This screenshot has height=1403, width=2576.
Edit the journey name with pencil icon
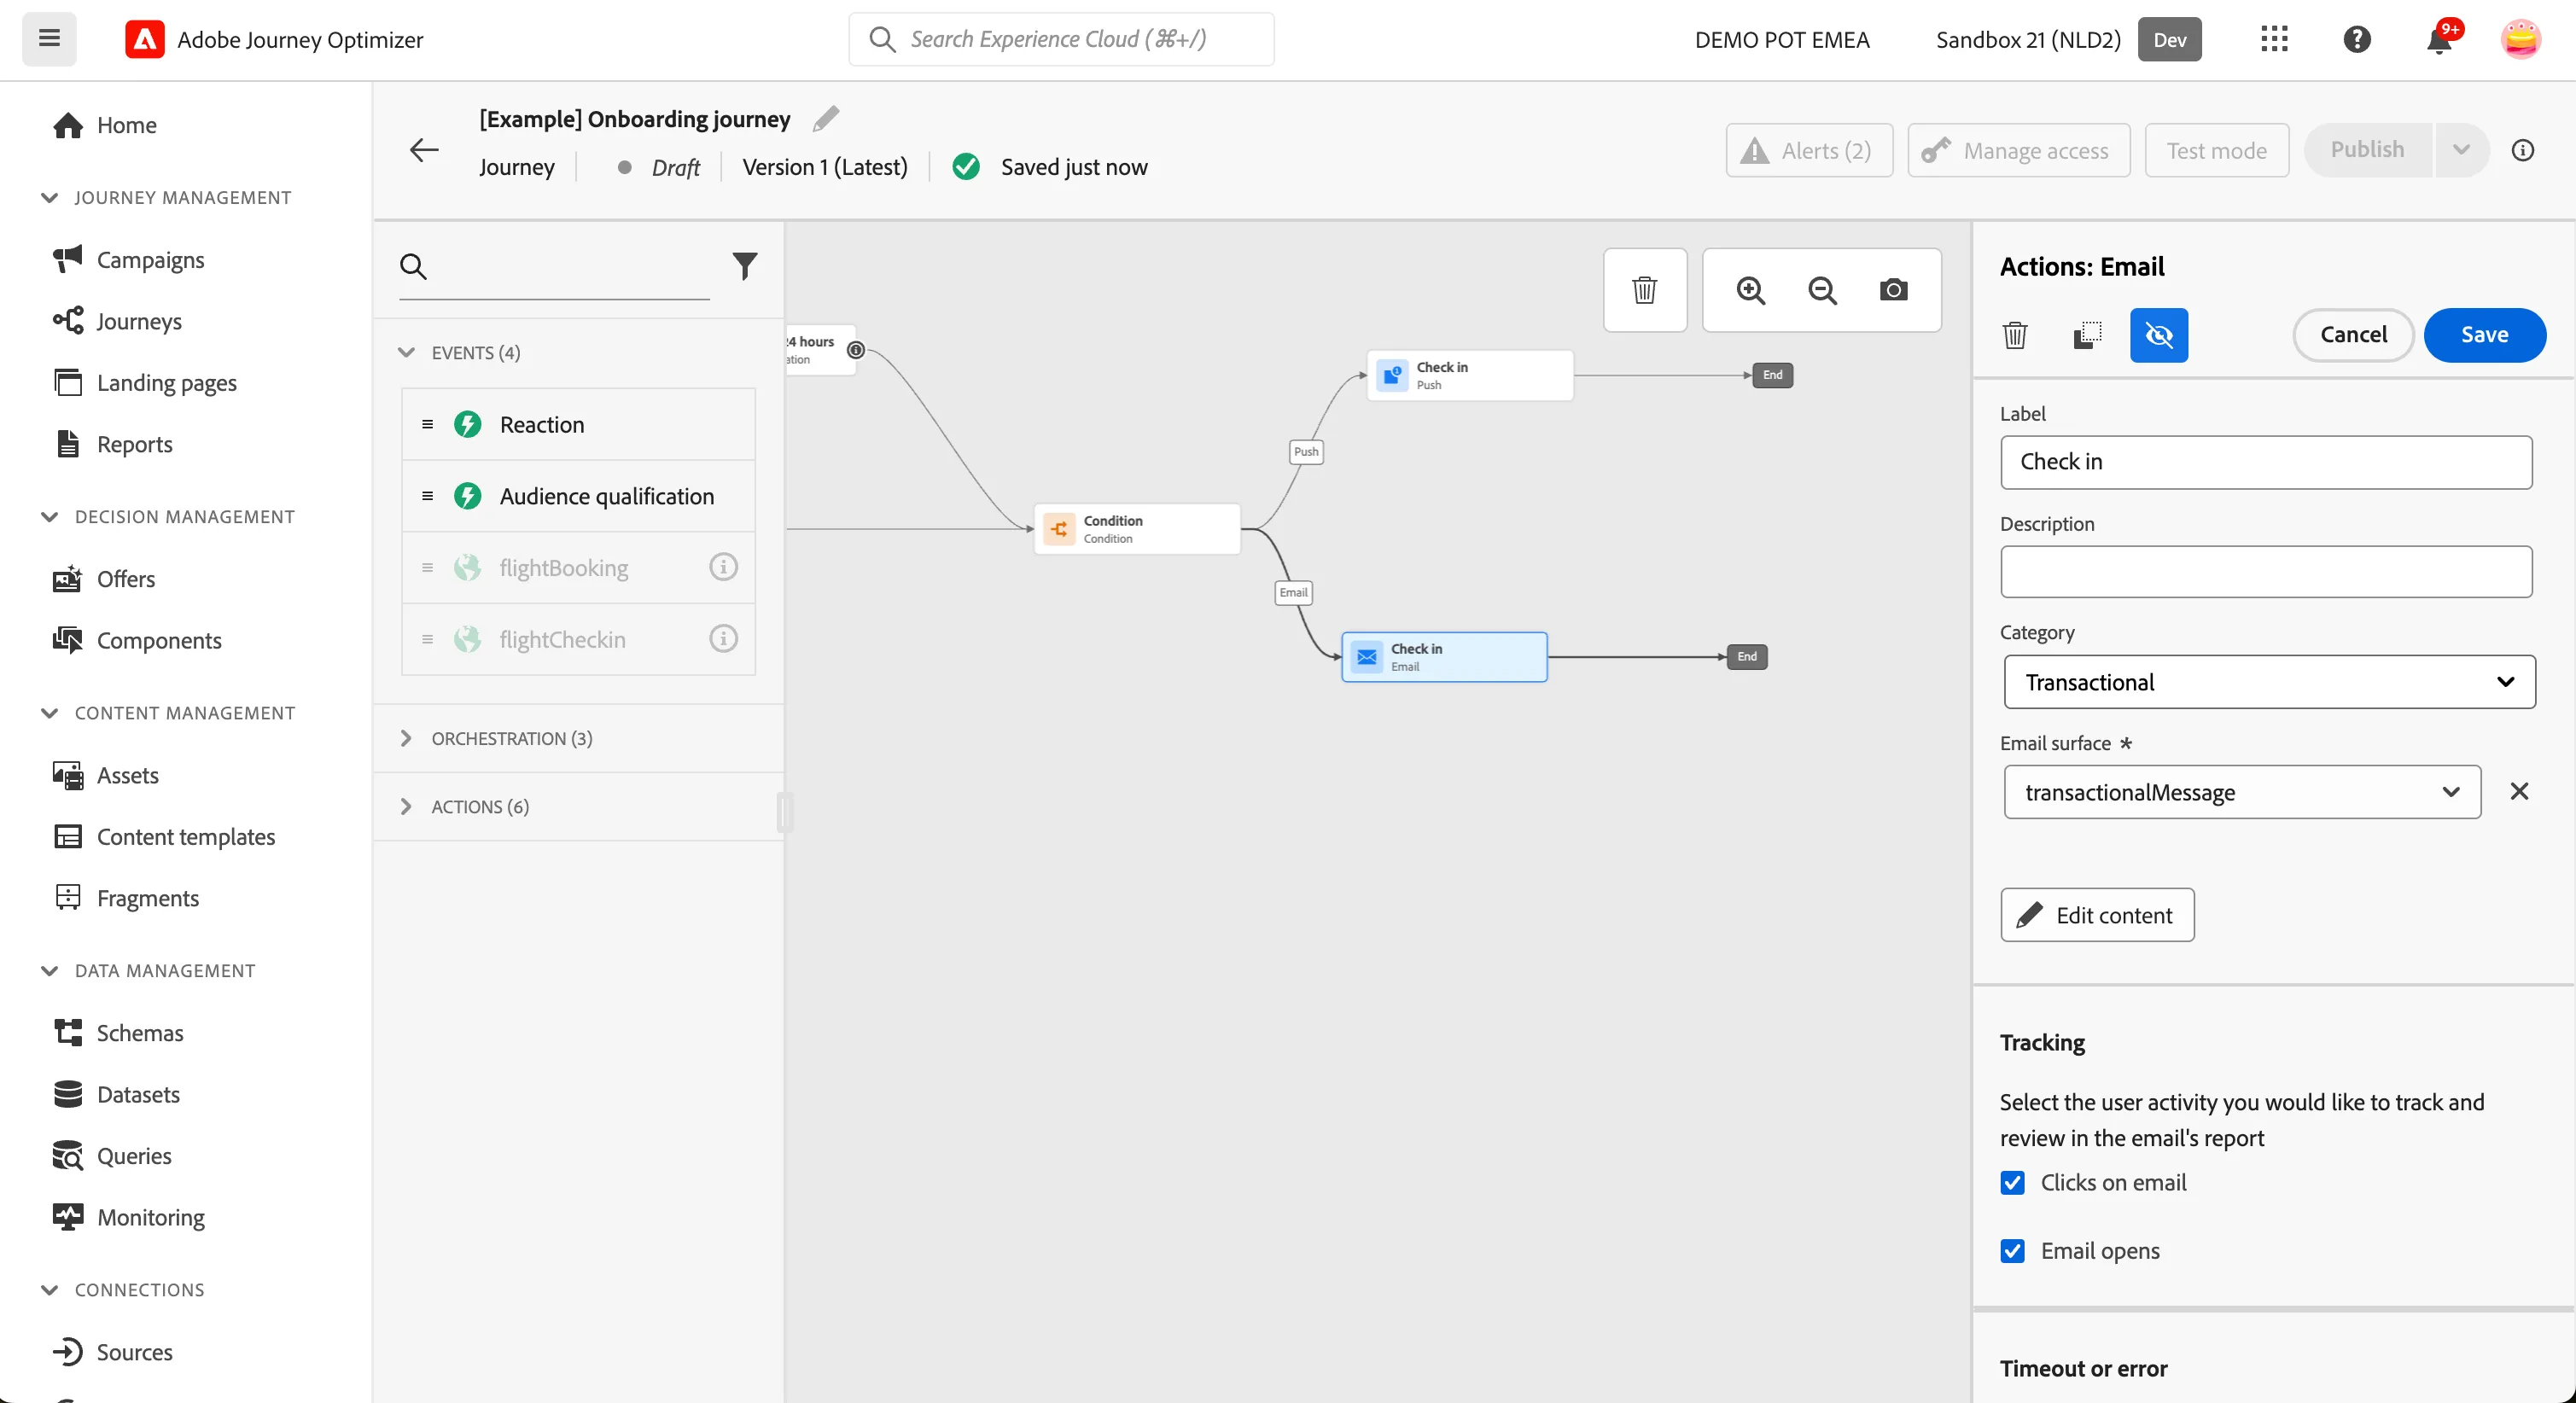pyautogui.click(x=825, y=119)
